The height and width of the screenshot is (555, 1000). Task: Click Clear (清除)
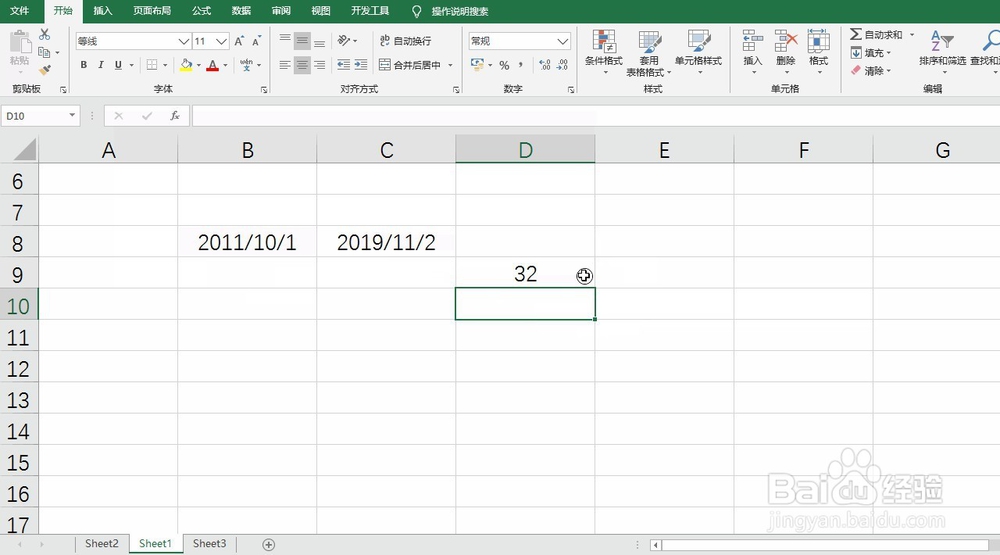click(x=871, y=71)
